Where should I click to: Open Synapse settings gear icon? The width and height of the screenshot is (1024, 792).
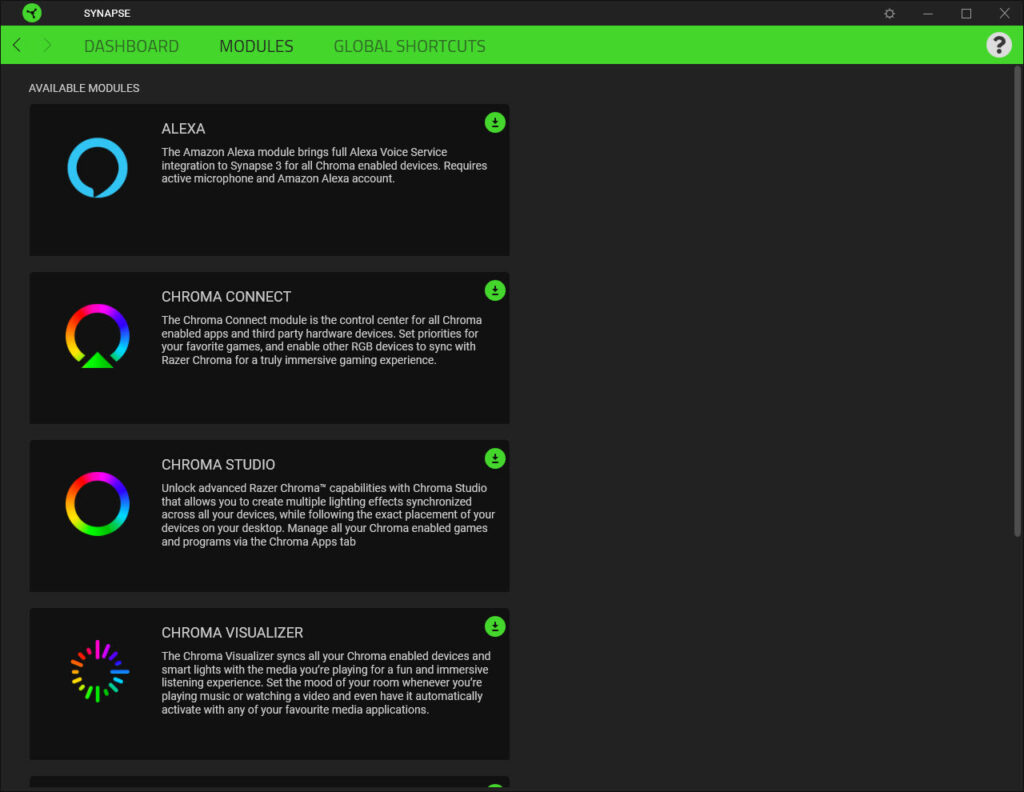tap(889, 13)
